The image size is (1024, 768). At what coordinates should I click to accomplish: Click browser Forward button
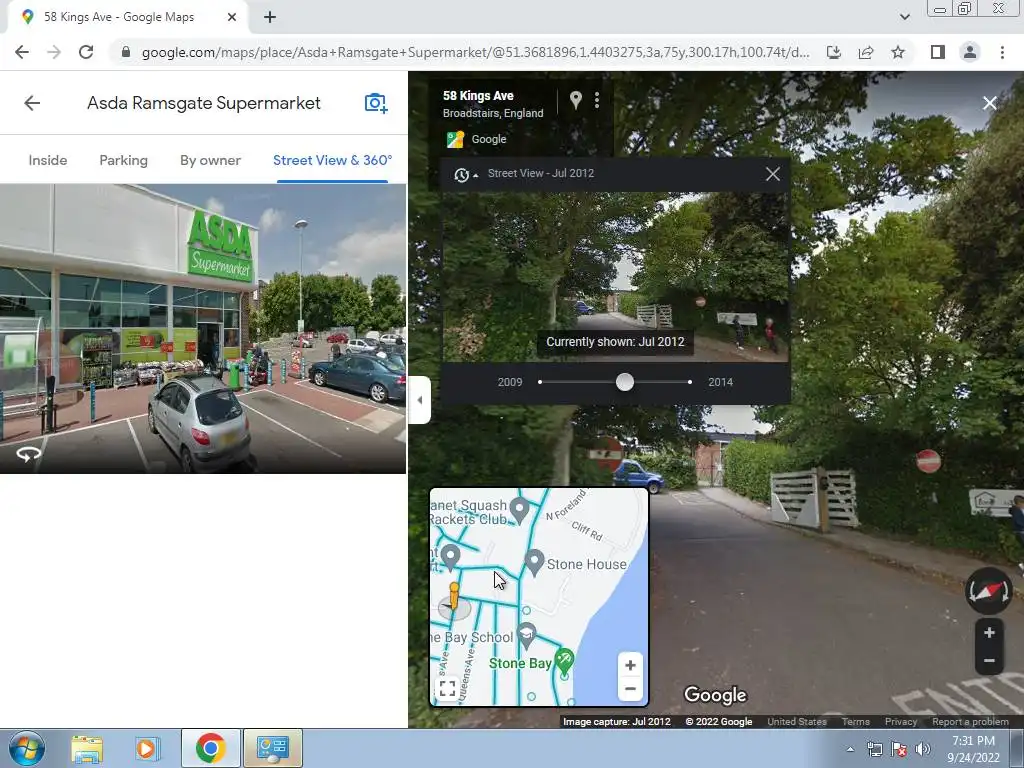54,52
